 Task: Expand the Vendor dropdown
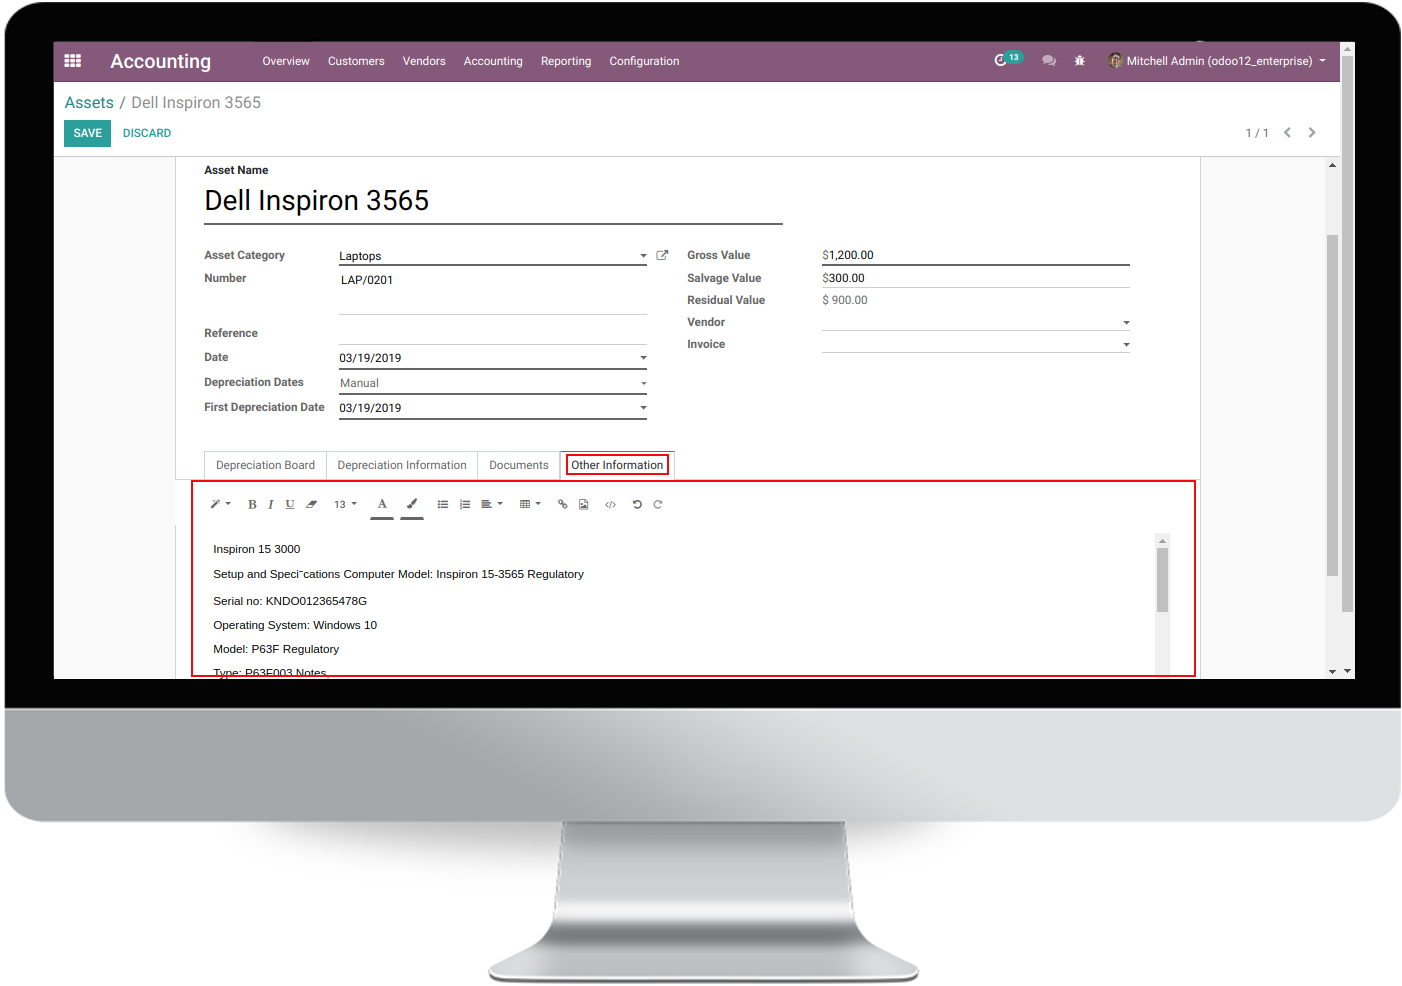click(x=1126, y=323)
